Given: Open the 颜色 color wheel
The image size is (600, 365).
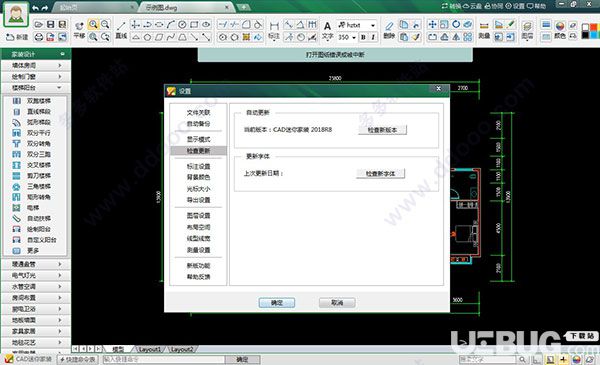Looking at the screenshot, I should pyautogui.click(x=560, y=31).
